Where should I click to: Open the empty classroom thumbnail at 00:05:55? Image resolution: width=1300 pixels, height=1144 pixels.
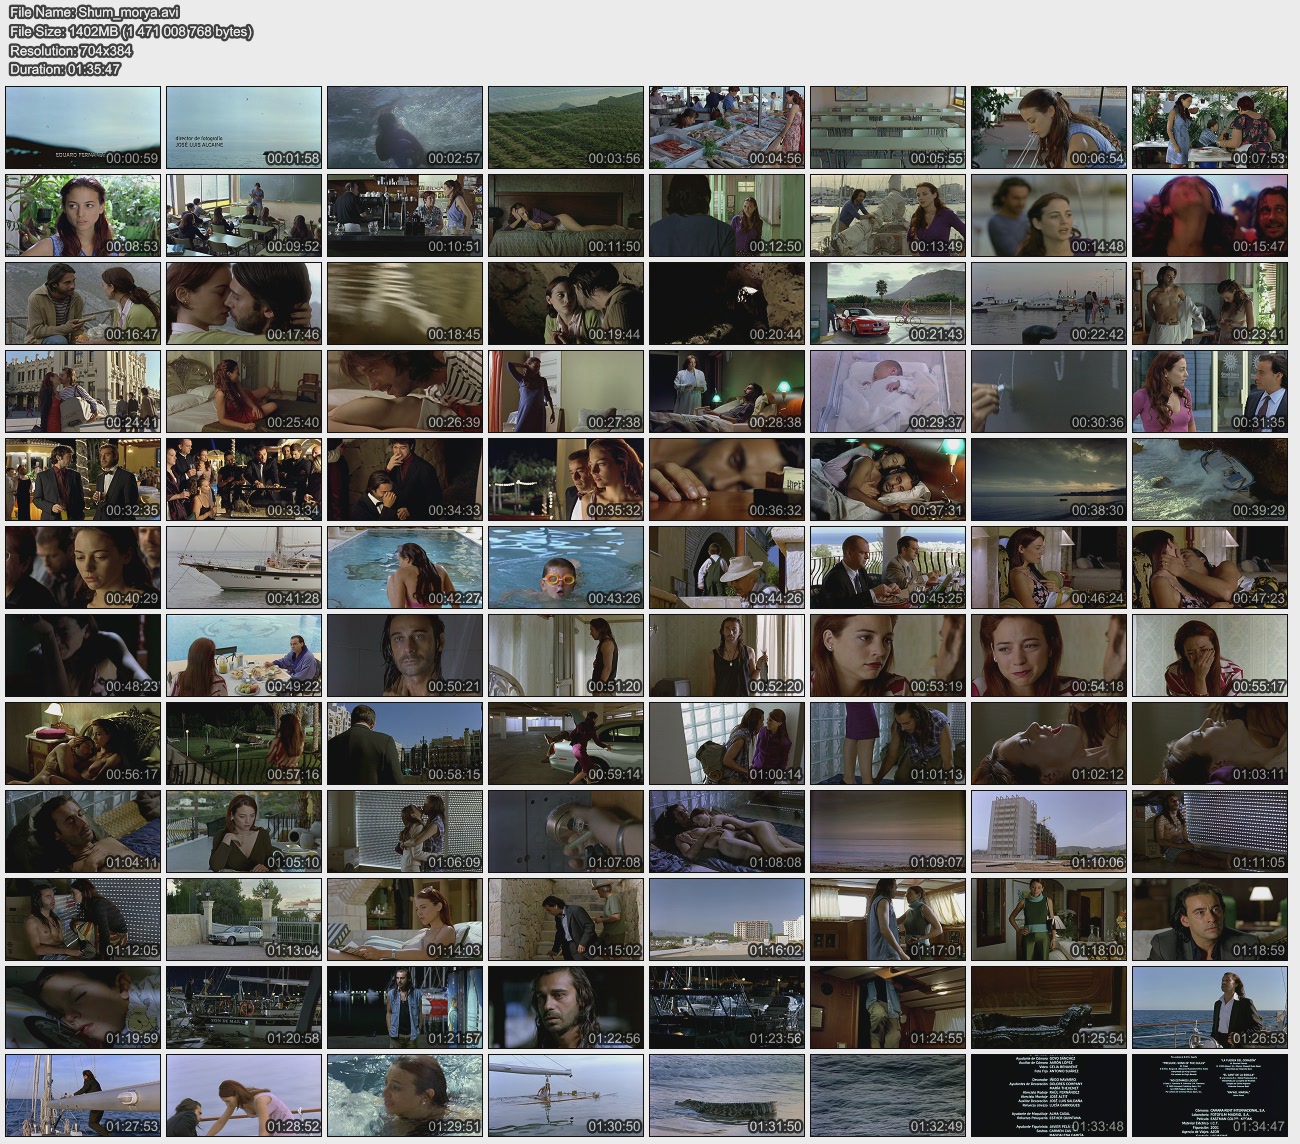(x=888, y=127)
